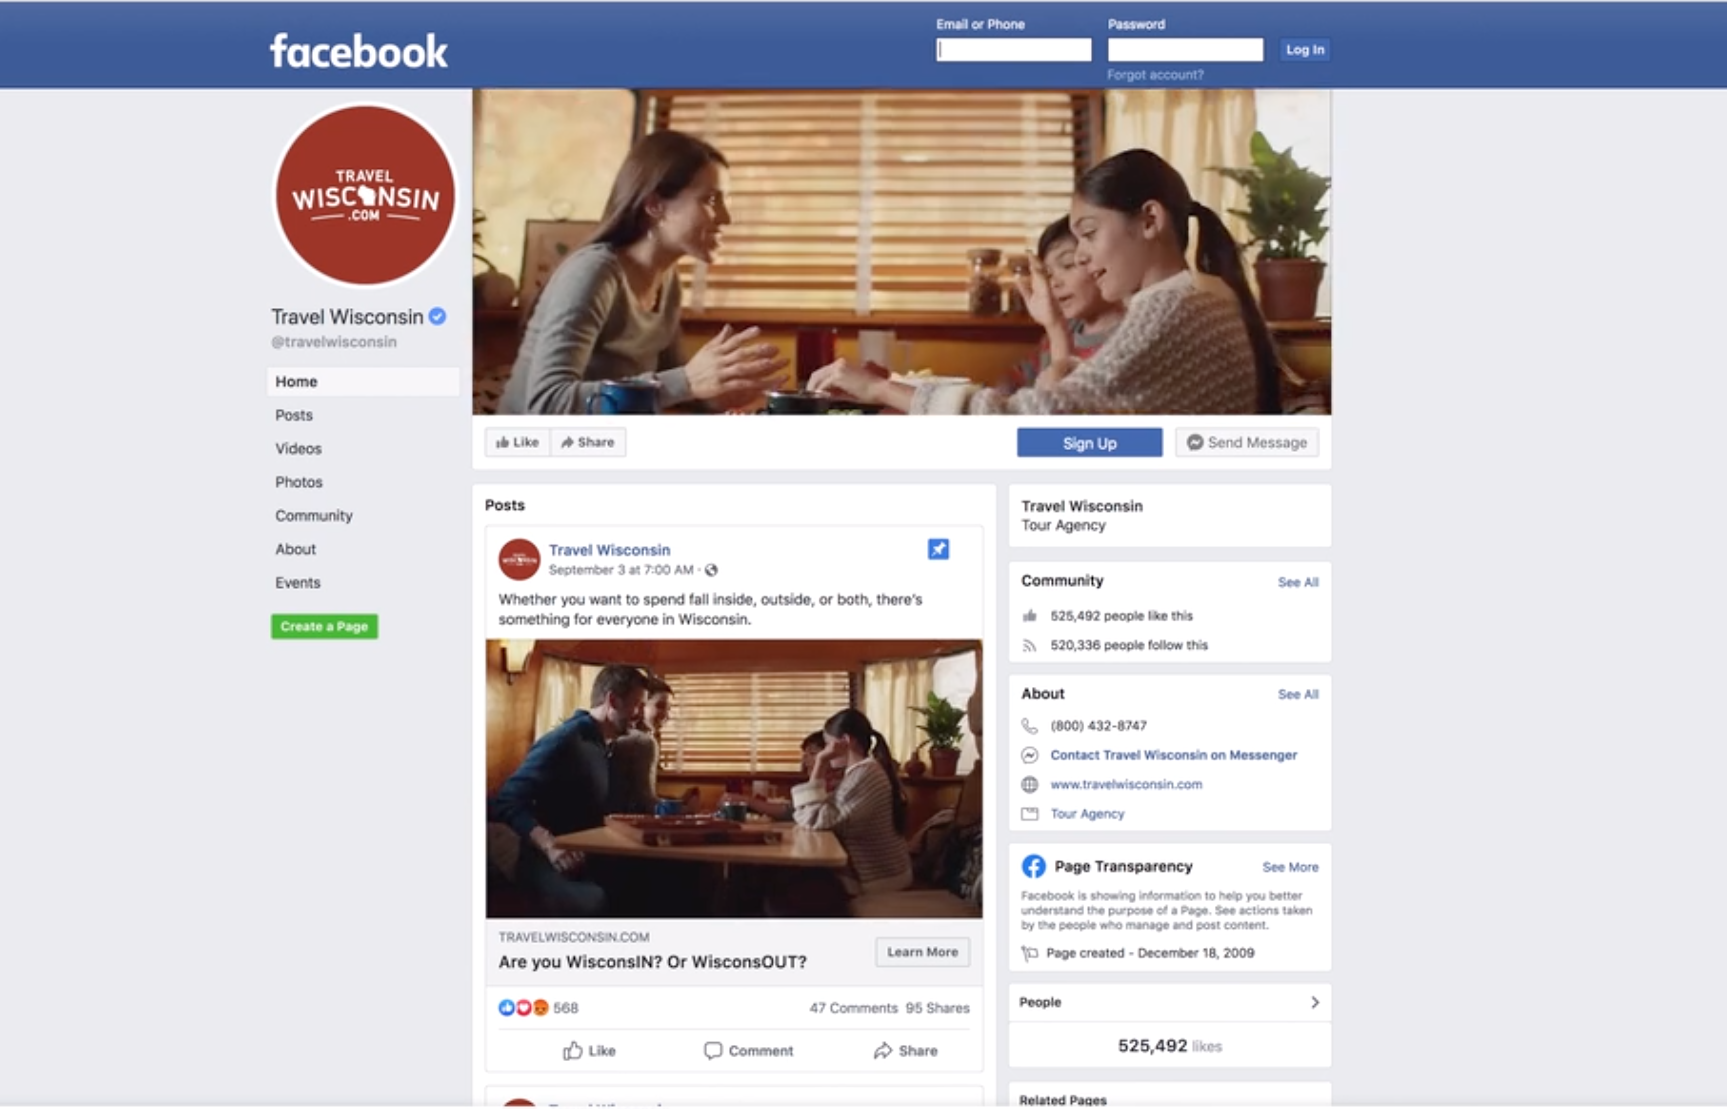Click the Forgot account? link
Viewport: 1727px width, 1109px height.
(x=1155, y=75)
